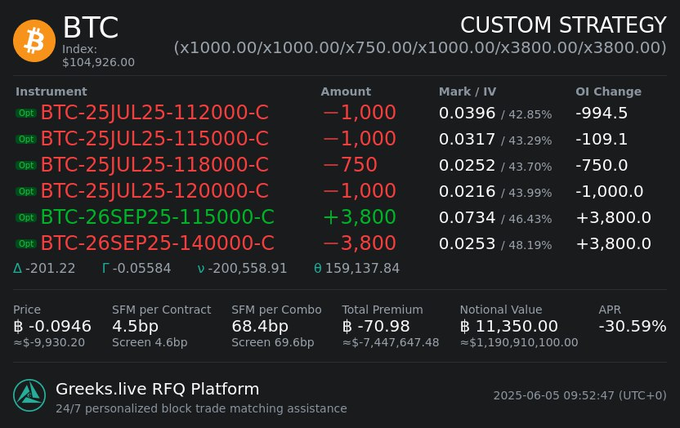Click the Mark / IV column header
Screen dimensions: 680x428
(468, 92)
